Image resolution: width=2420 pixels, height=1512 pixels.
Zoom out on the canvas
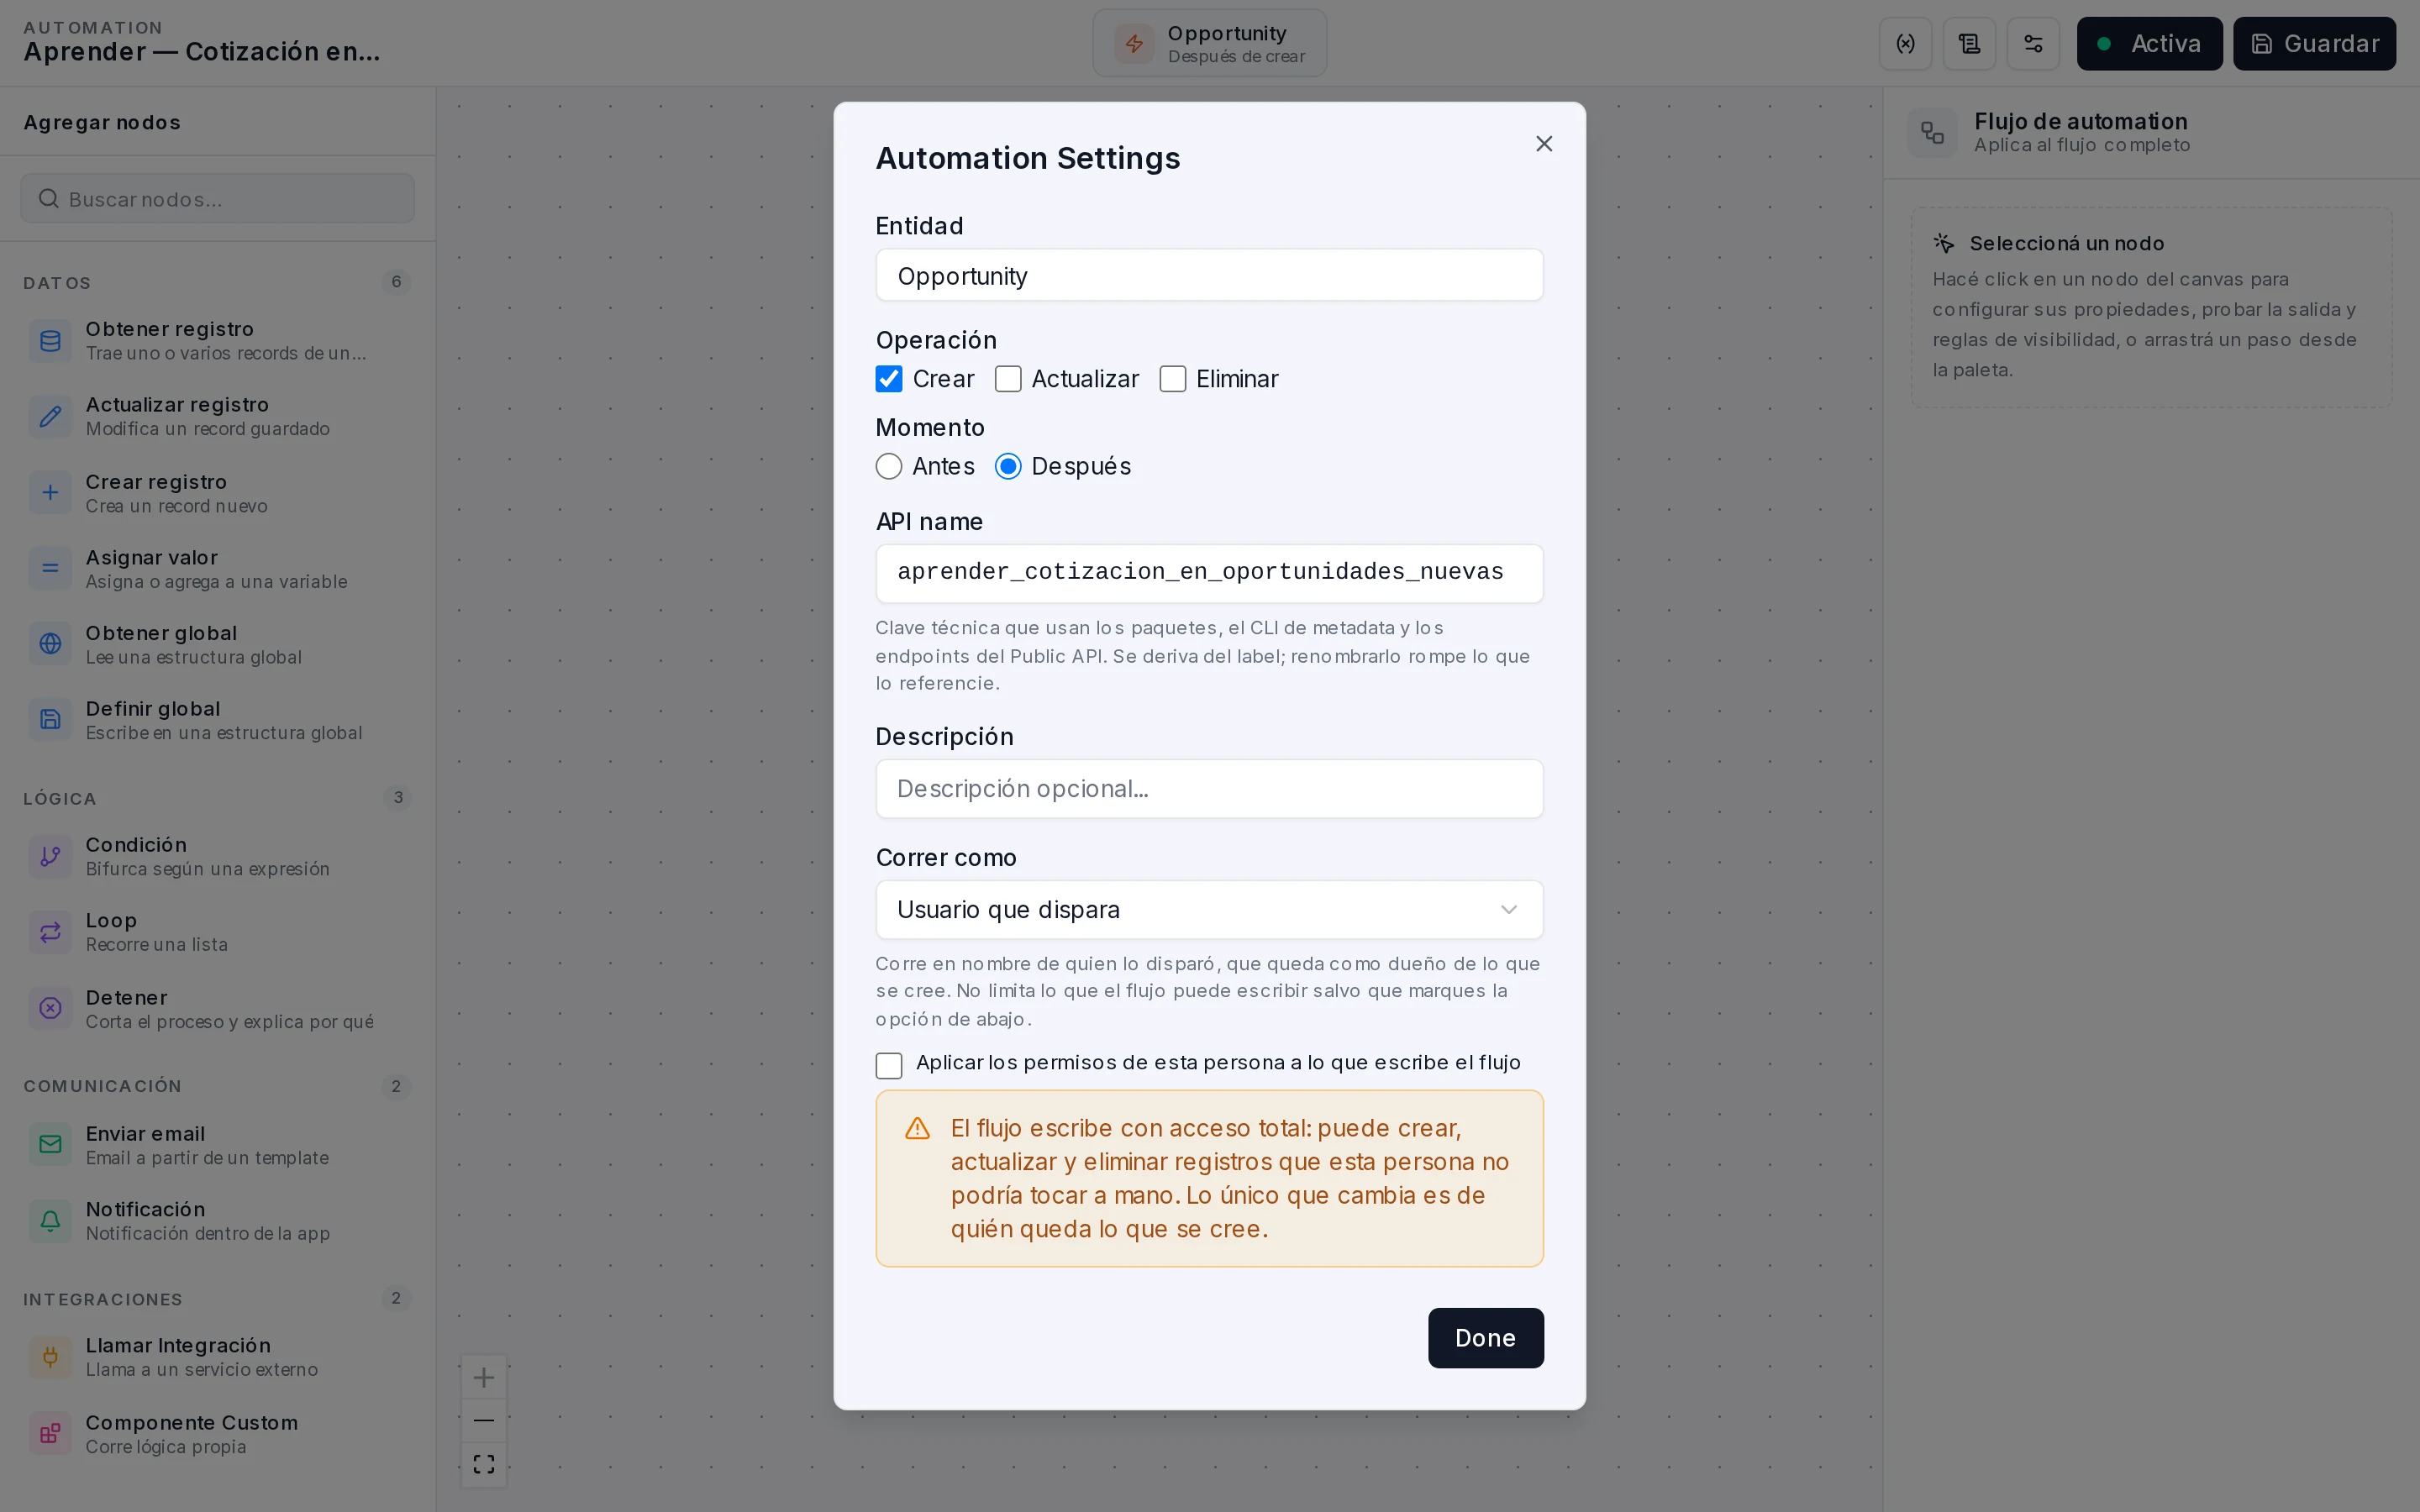point(484,1421)
